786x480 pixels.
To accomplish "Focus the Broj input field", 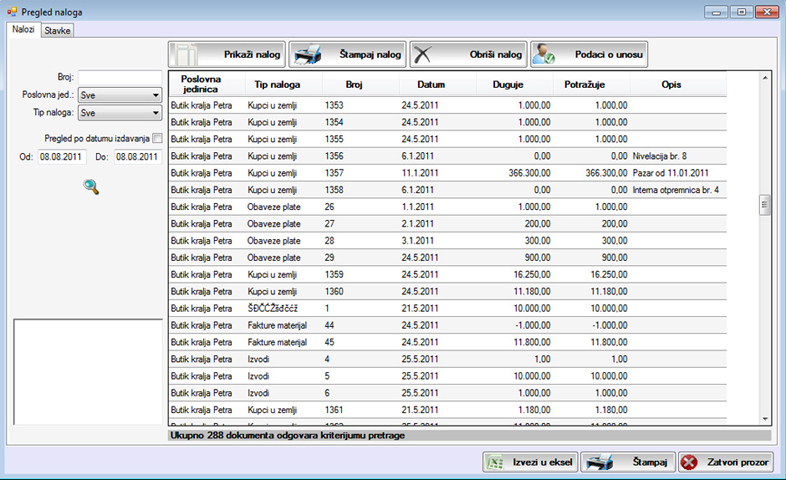I will tap(120, 77).
